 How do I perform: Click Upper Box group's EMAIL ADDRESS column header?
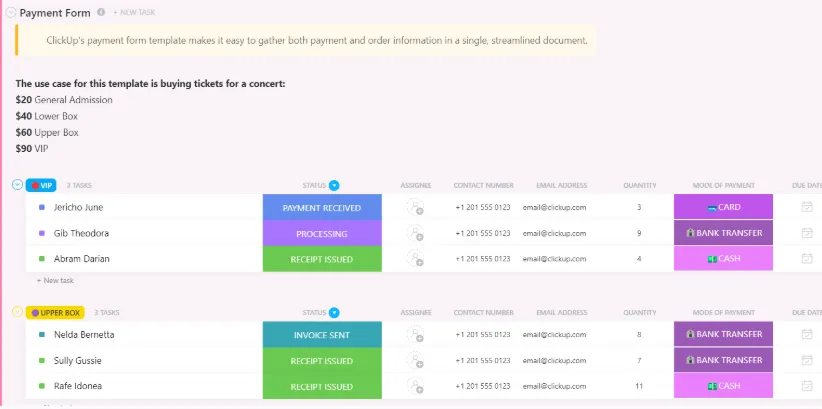561,313
